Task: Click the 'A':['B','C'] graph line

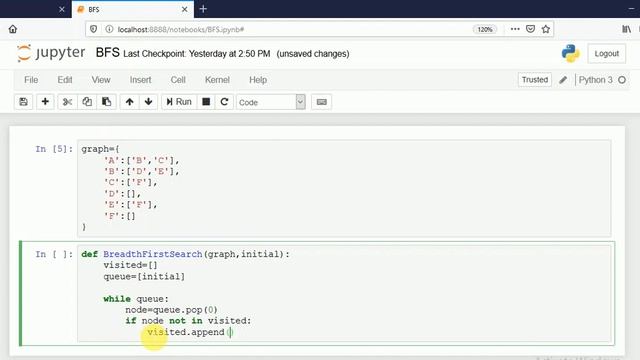Action: click(x=141, y=160)
